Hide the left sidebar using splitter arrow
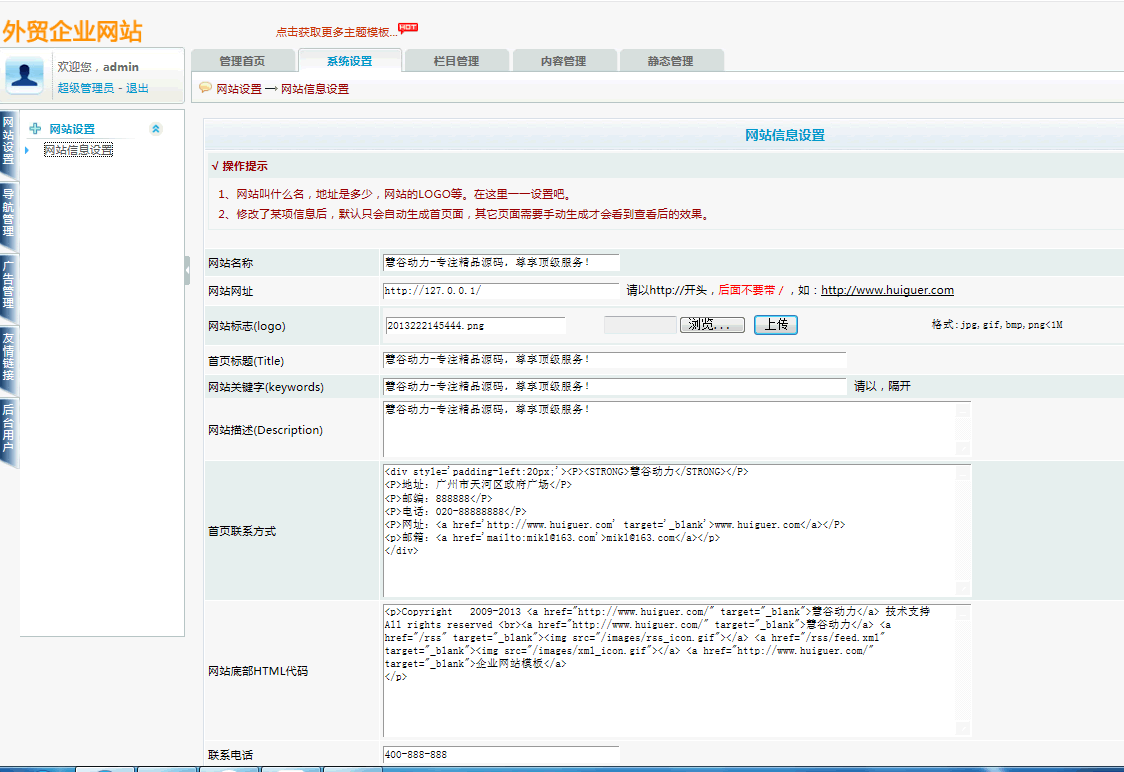1124x772 pixels. [187, 270]
